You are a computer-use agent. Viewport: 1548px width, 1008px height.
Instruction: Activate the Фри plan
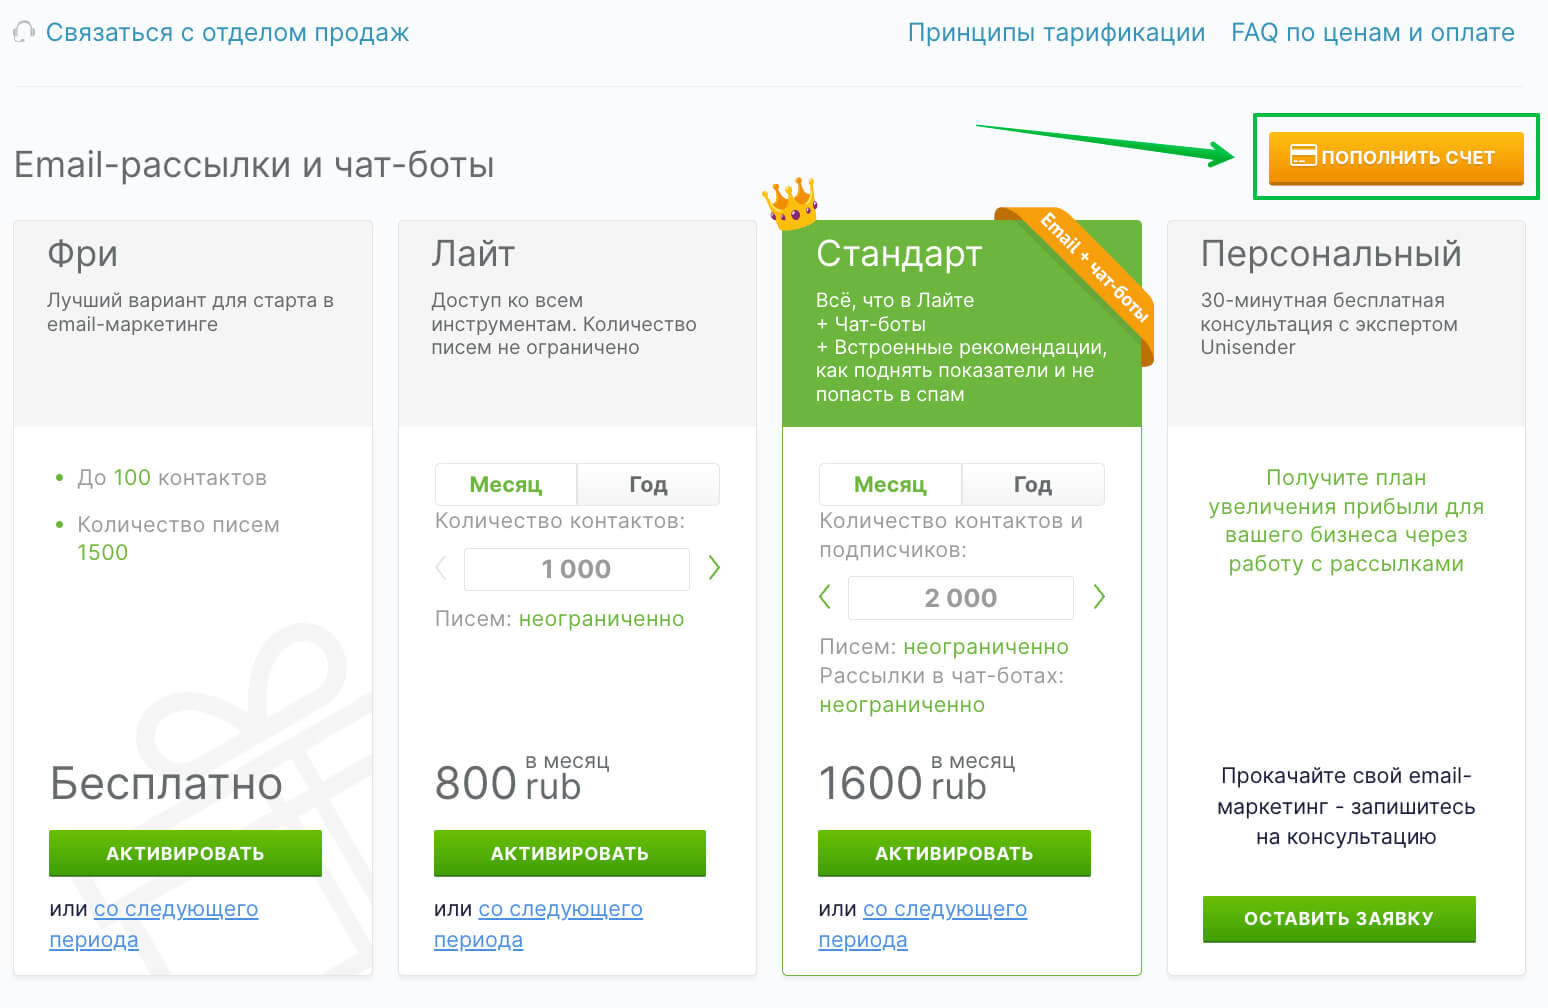(x=185, y=853)
